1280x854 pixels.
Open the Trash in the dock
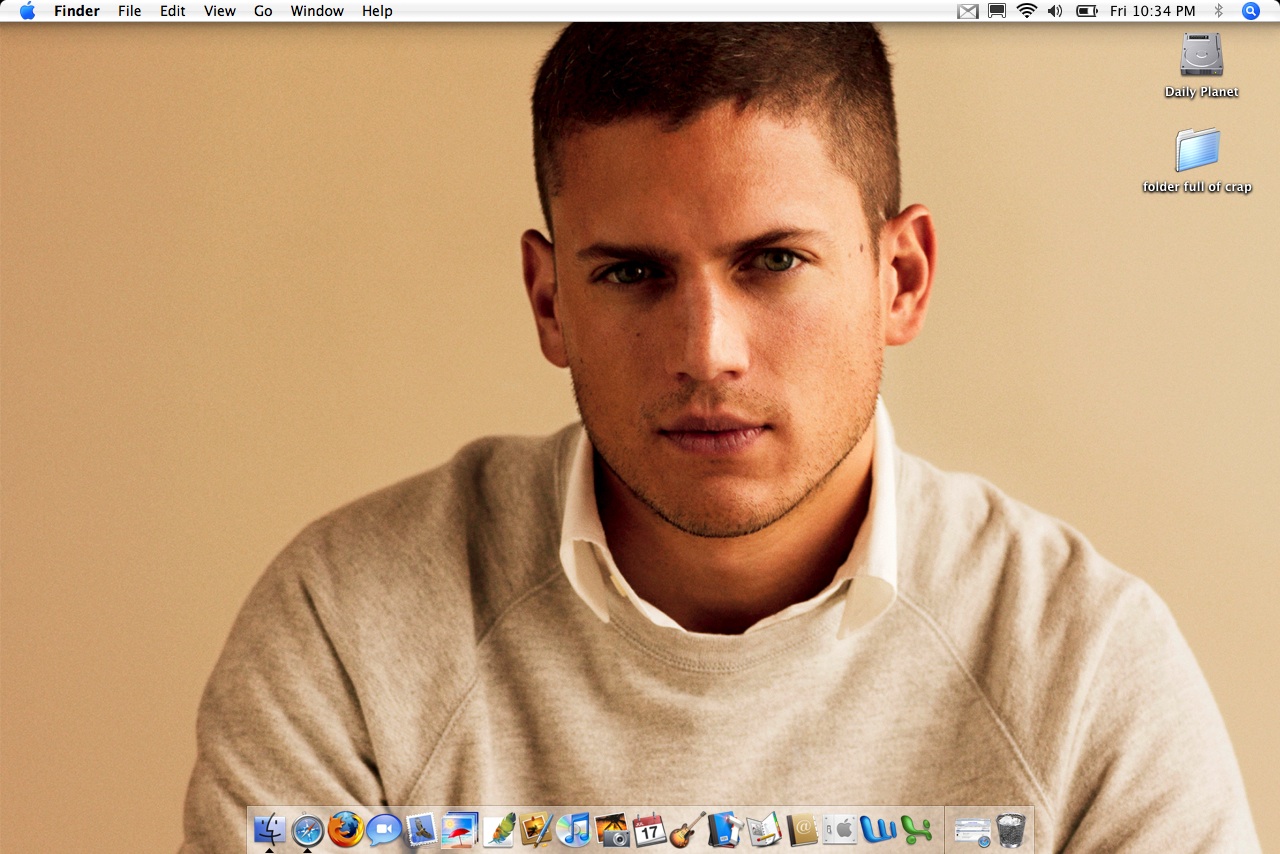point(1011,829)
